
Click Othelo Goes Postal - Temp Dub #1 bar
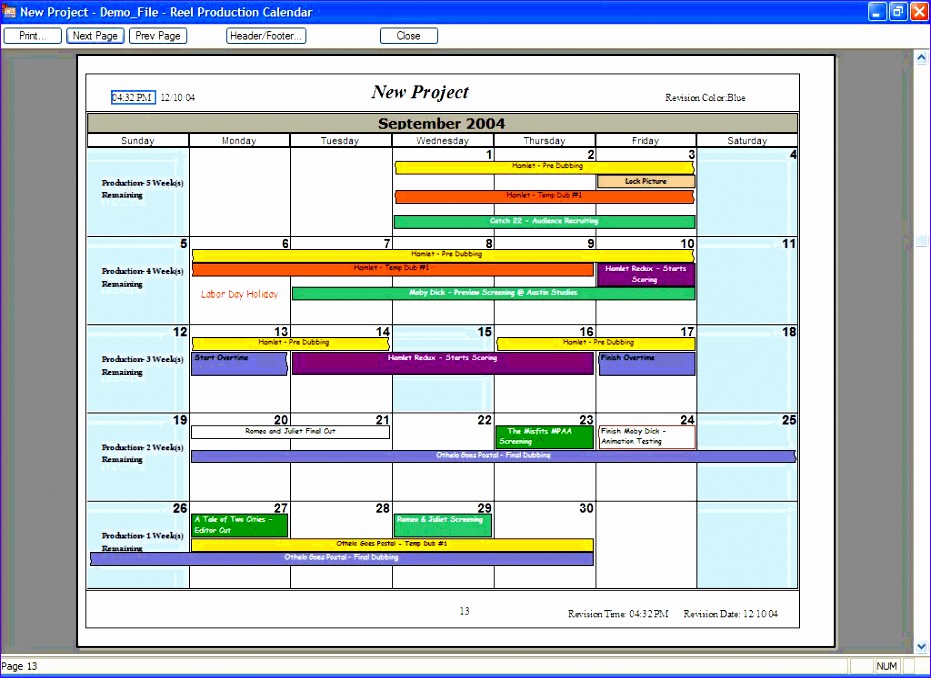tap(392, 544)
